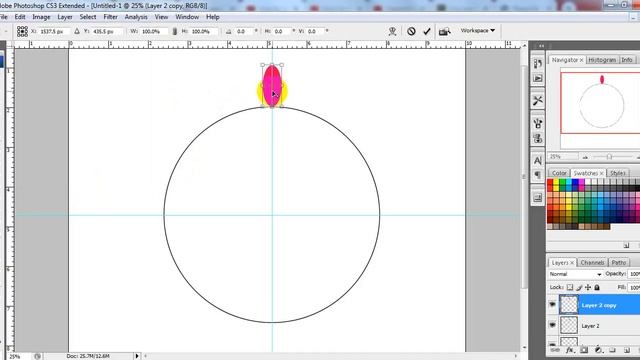Switch to the Histogram tab
The width and height of the screenshot is (640, 360).
pyautogui.click(x=602, y=60)
